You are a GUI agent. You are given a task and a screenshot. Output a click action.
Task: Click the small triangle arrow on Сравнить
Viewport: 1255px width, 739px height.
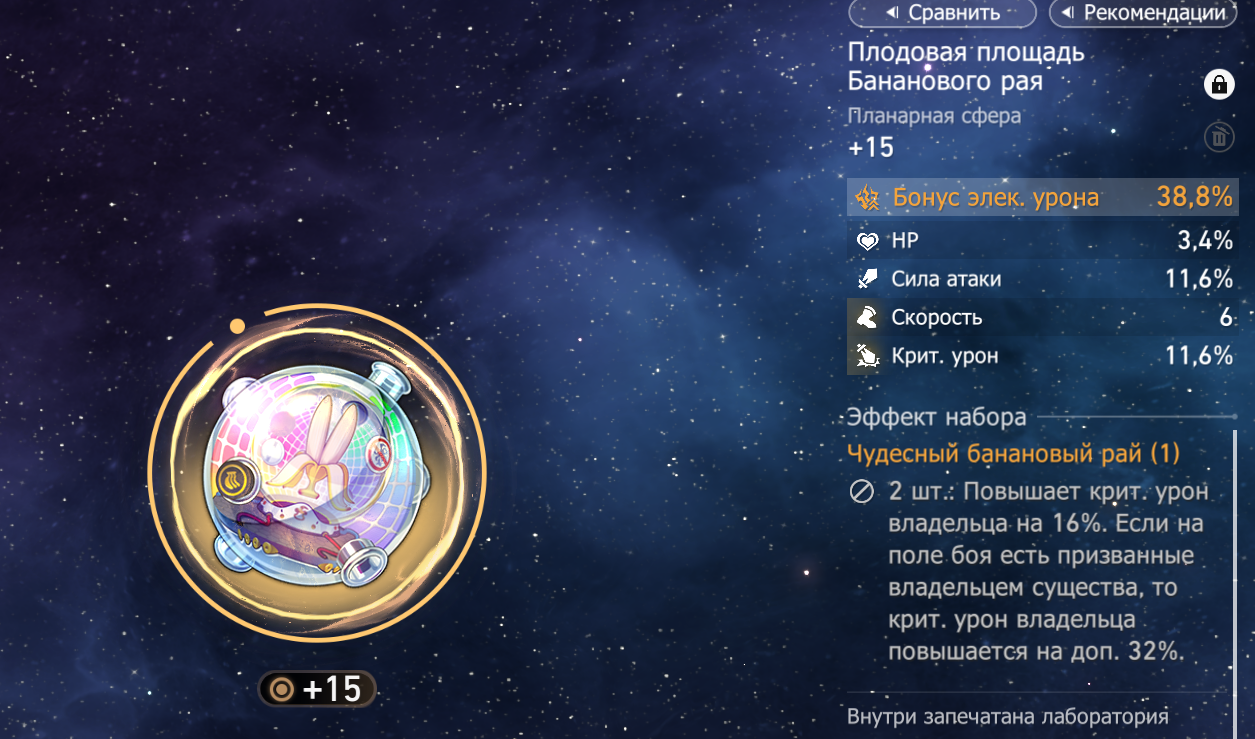891,13
